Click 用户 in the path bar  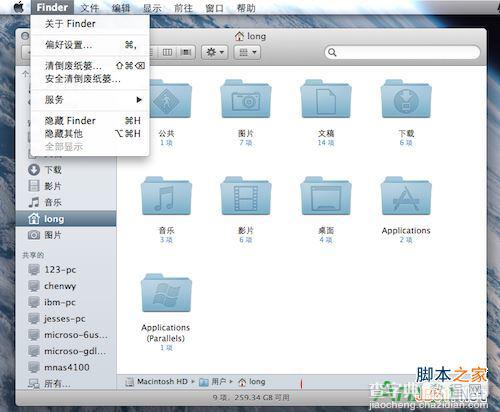[x=212, y=382]
